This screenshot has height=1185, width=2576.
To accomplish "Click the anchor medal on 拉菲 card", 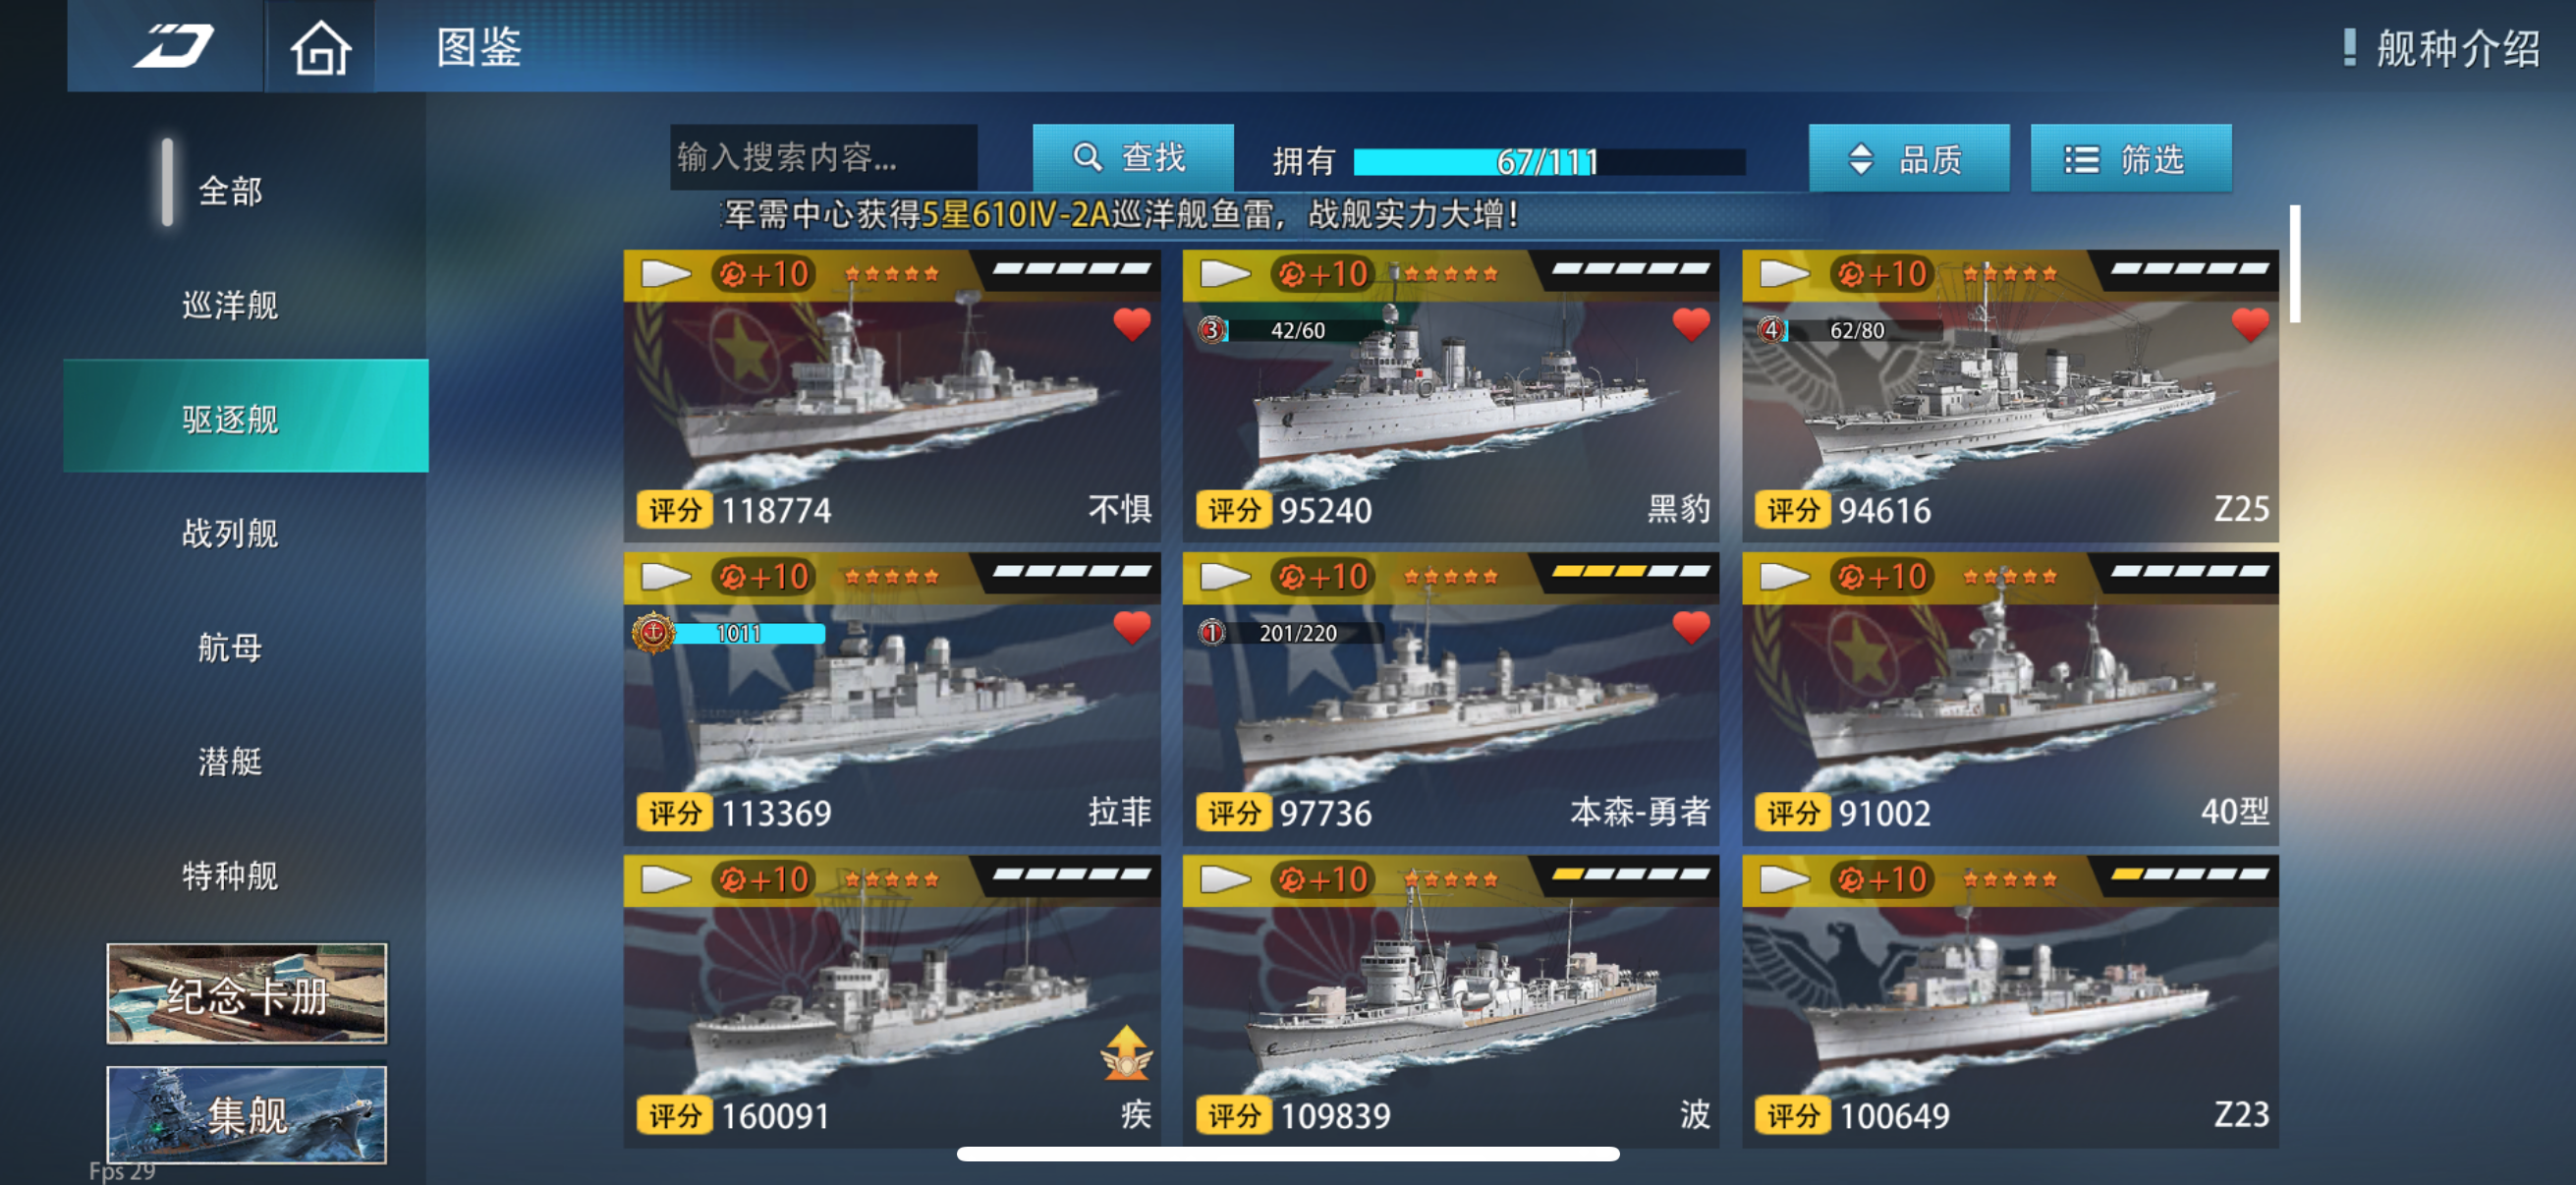I will click(653, 633).
